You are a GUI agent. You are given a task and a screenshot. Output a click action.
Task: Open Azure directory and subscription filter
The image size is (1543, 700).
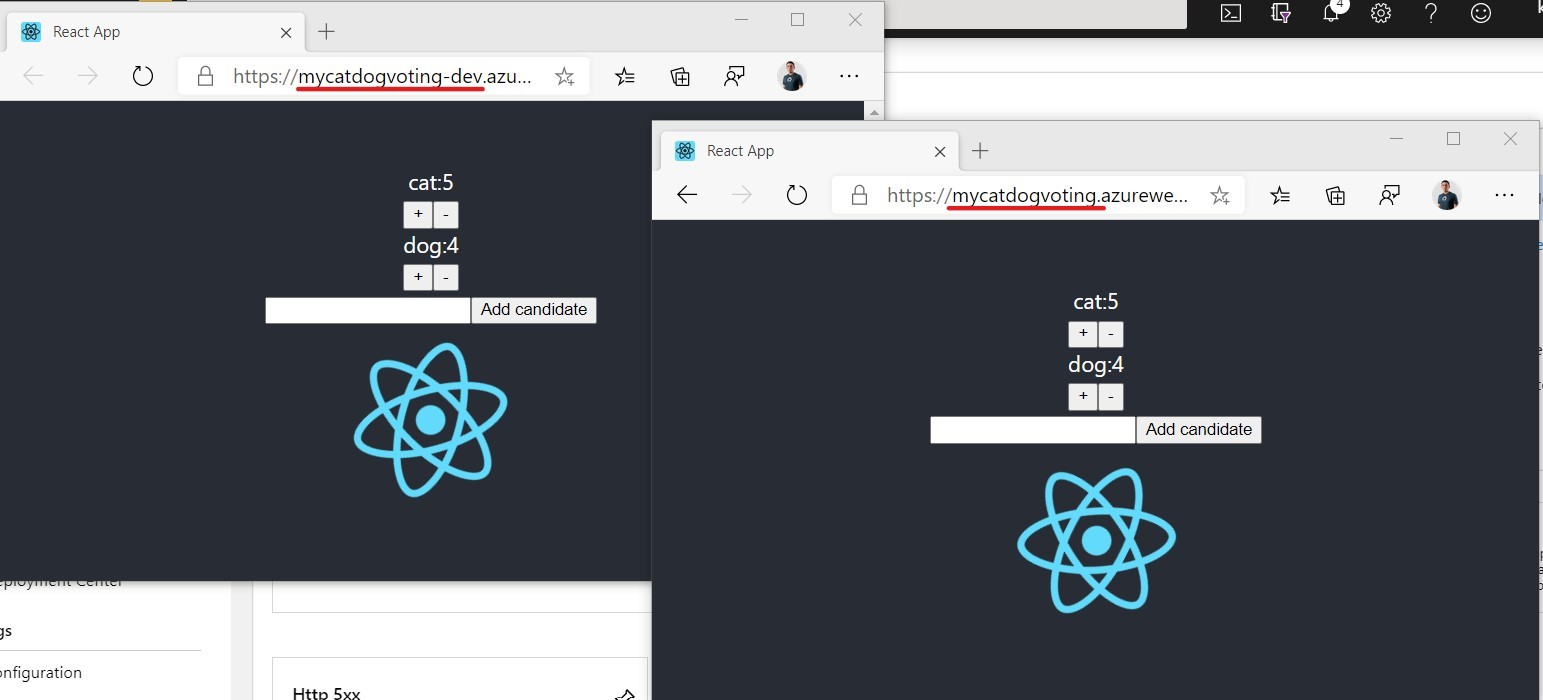point(1281,13)
